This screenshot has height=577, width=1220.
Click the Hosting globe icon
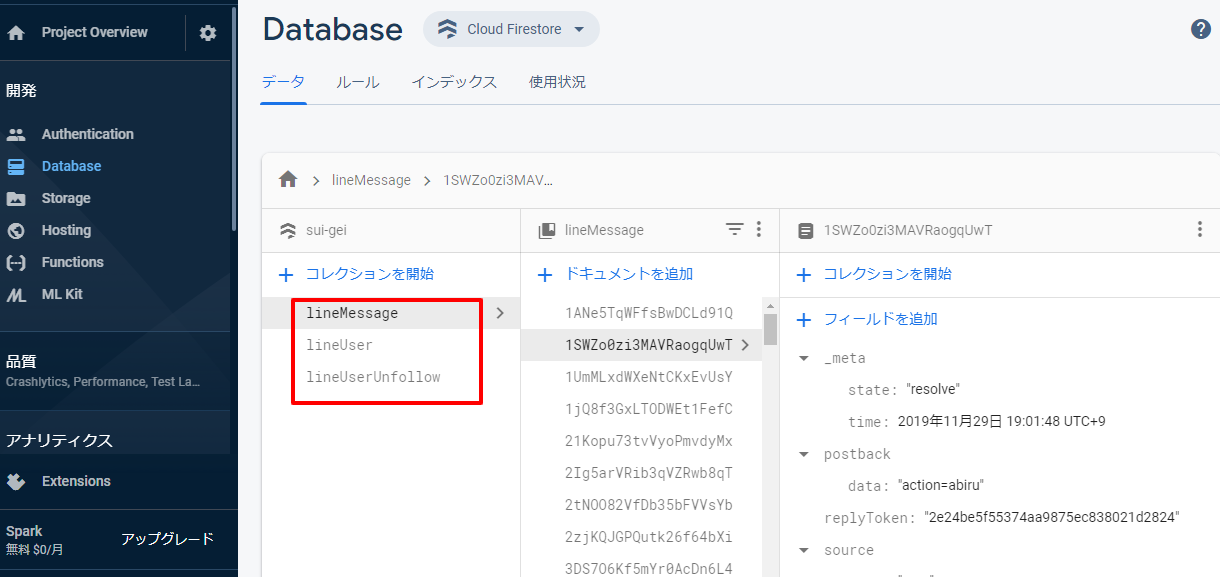click(x=16, y=230)
